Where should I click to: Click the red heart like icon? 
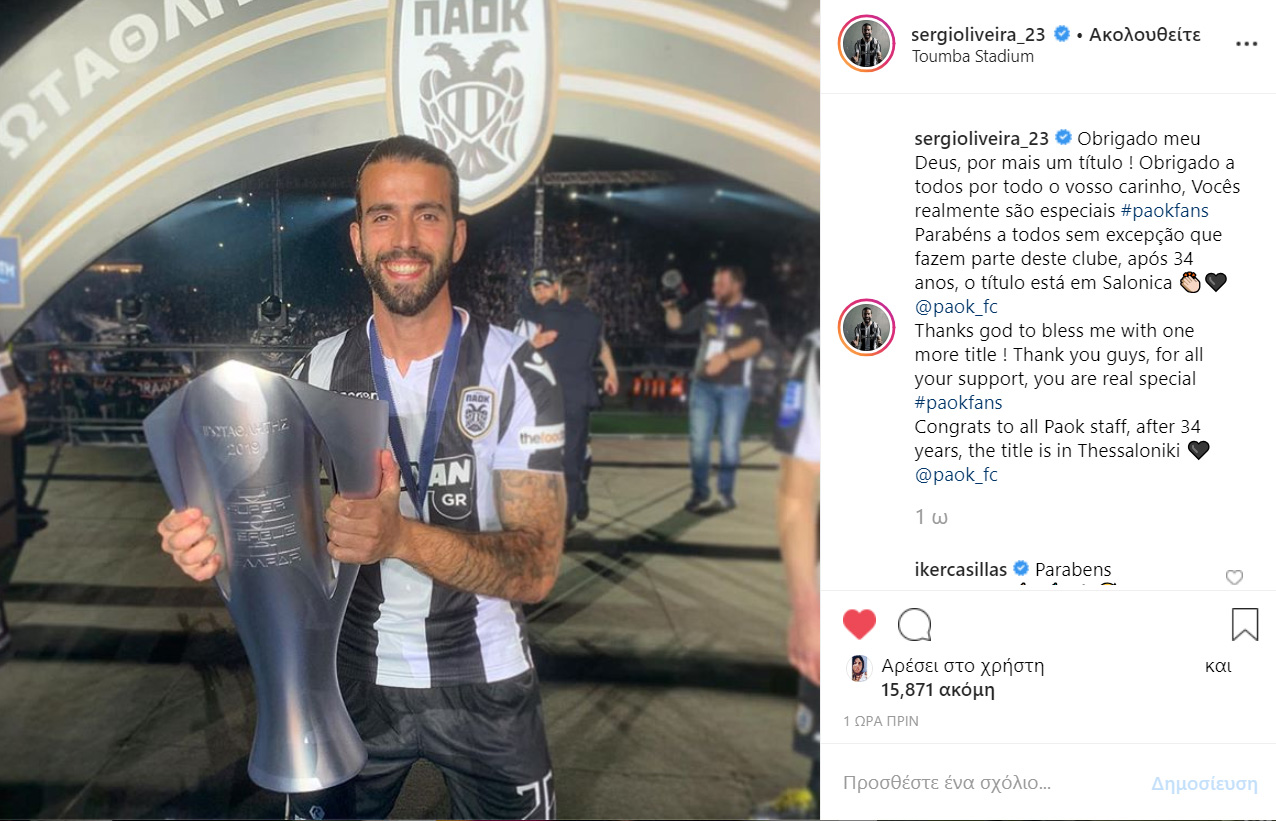tap(859, 624)
